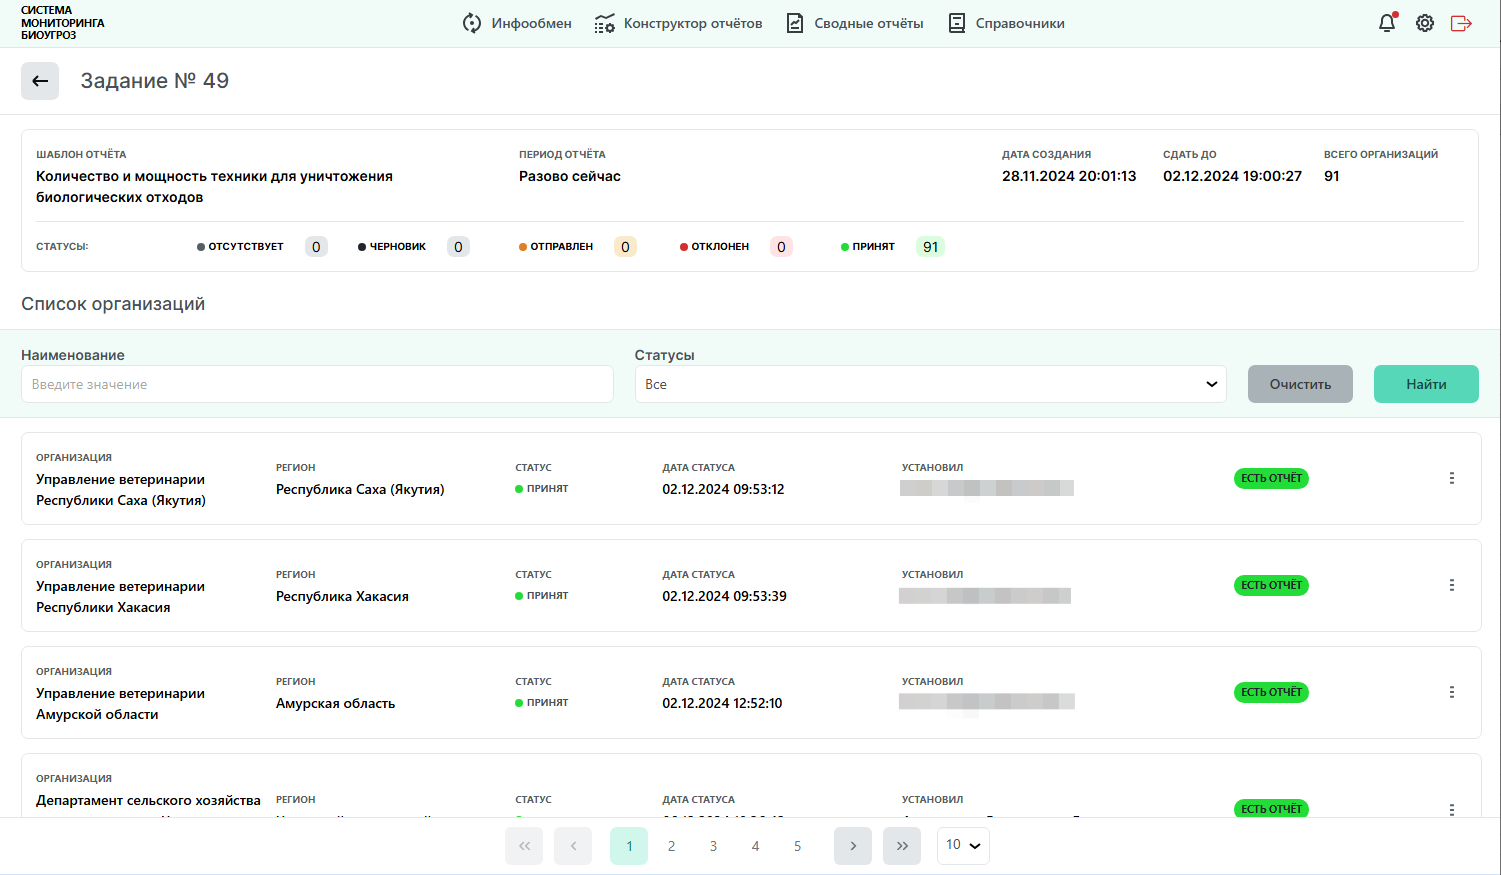The image size is (1501, 875).
Task: Open notifications bell
Action: [x=1387, y=23]
